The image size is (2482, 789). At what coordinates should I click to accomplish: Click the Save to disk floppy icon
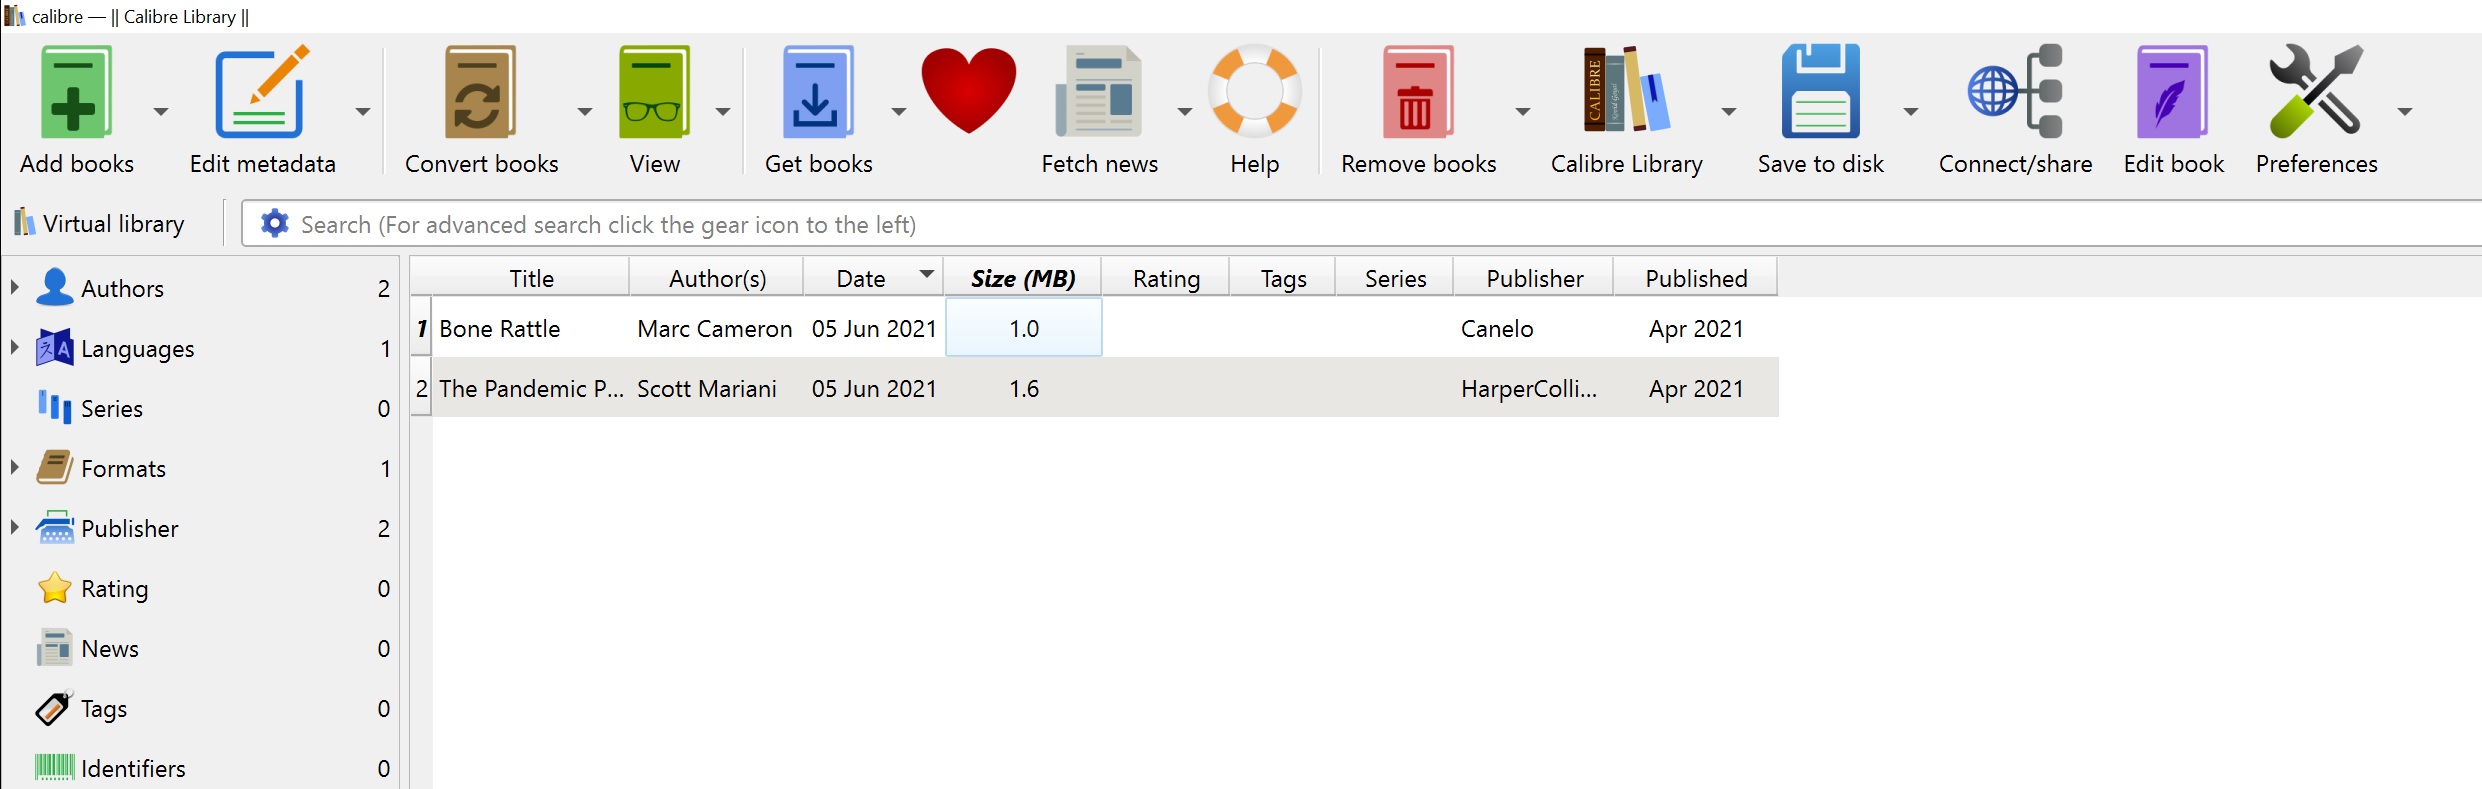point(1820,91)
